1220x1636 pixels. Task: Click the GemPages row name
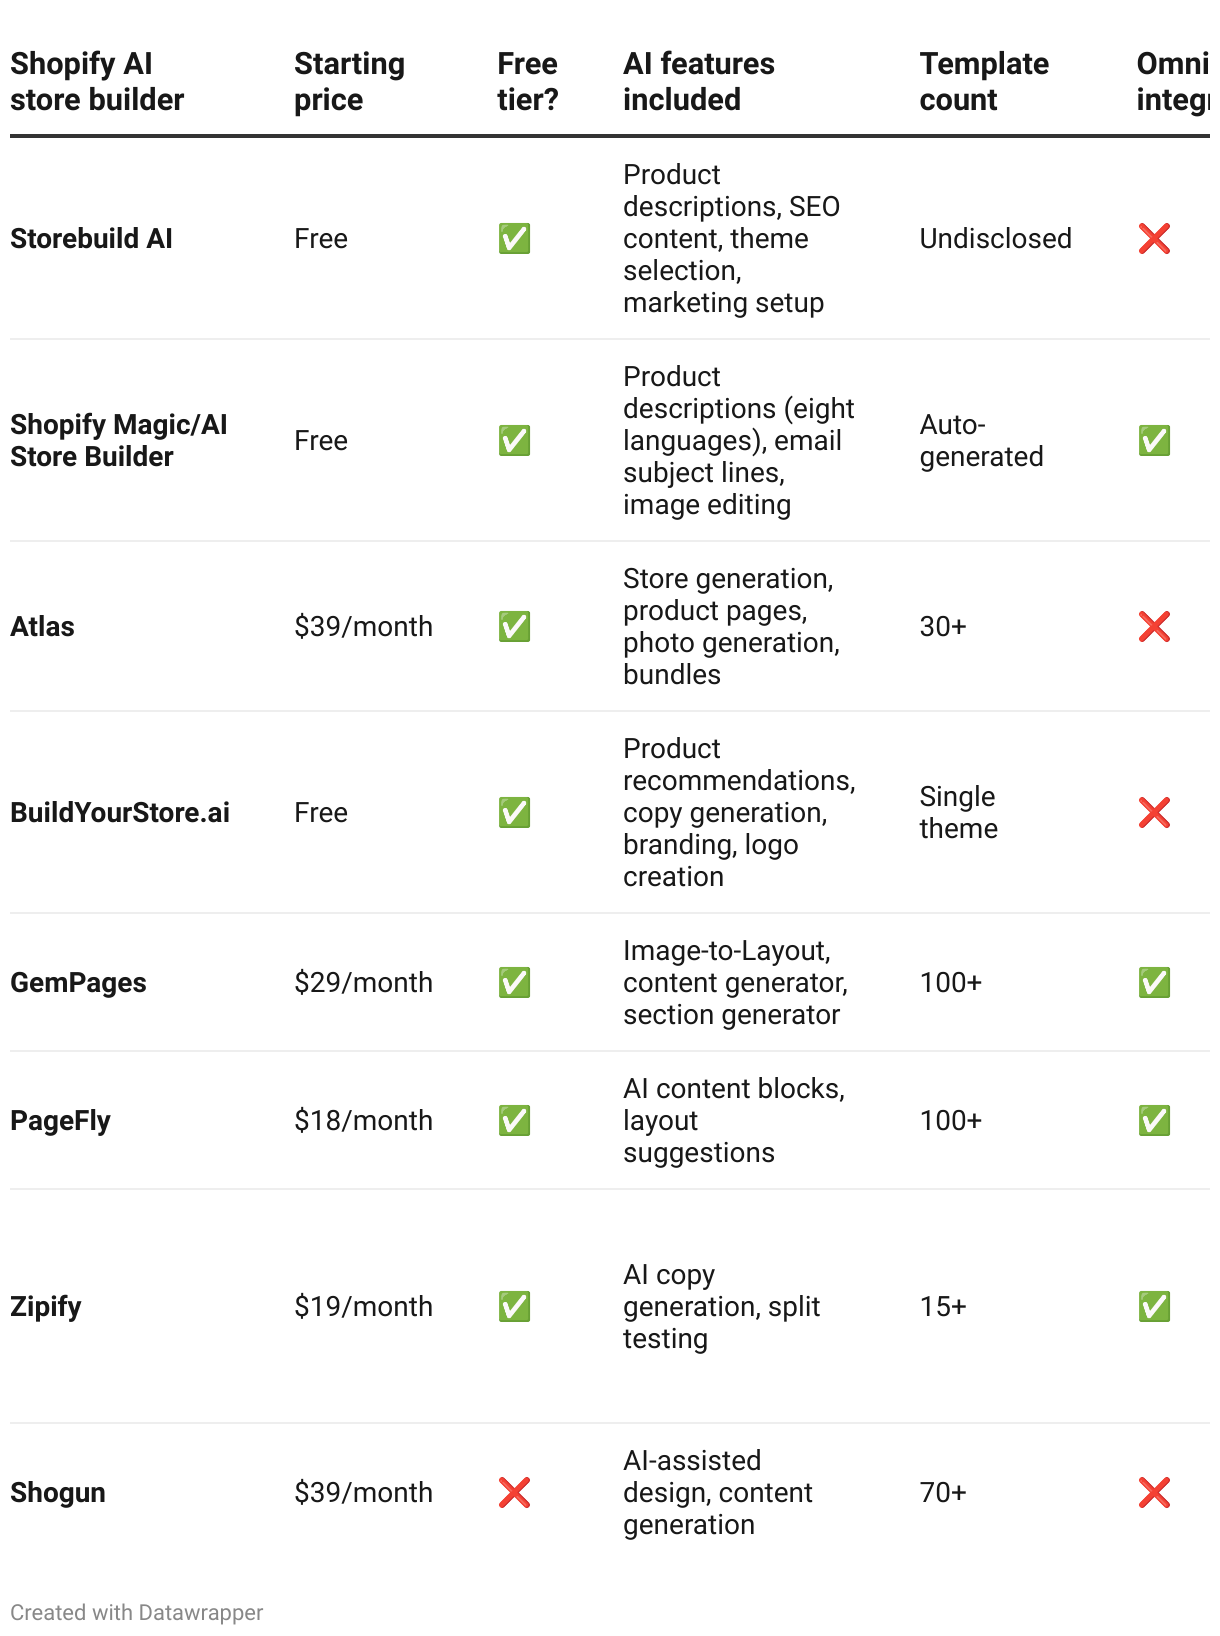pyautogui.click(x=78, y=983)
